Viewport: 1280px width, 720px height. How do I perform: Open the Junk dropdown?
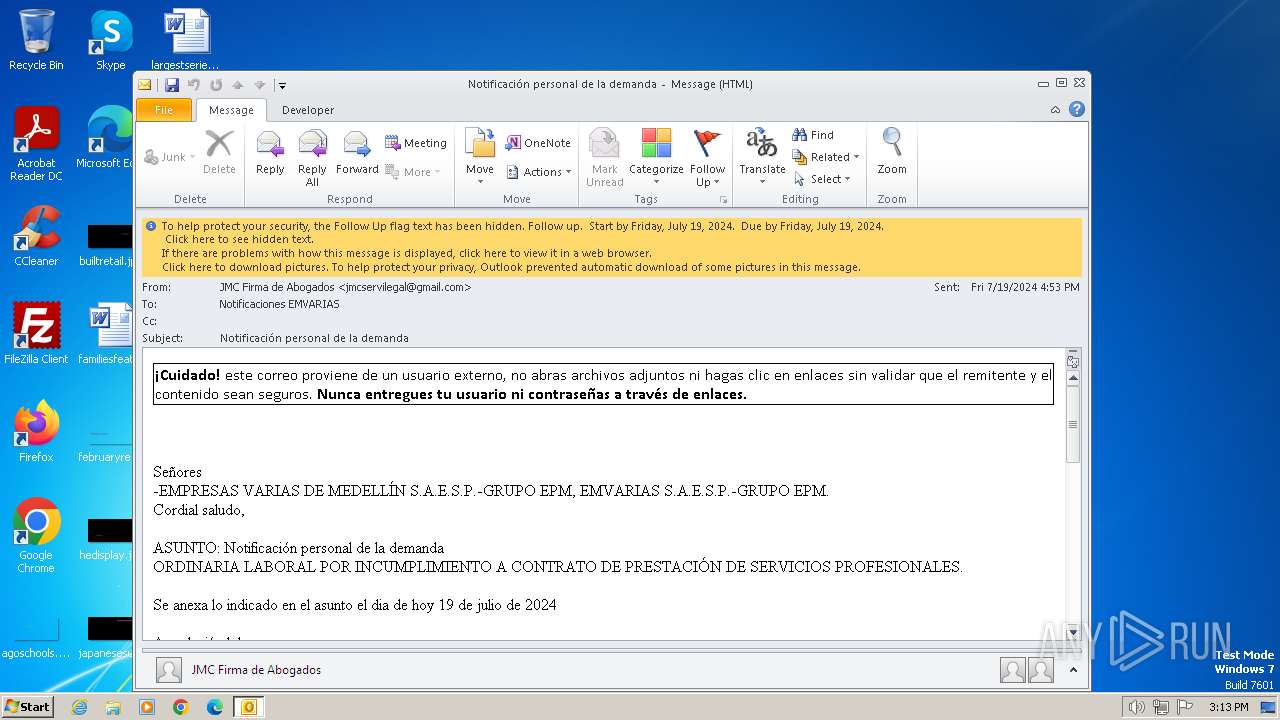[170, 157]
